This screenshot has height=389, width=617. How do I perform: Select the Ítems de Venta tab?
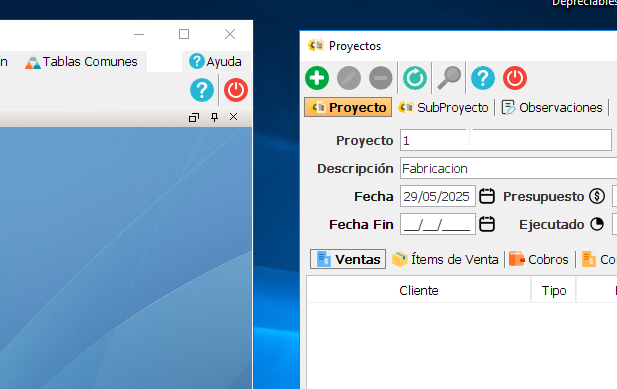(x=445, y=260)
